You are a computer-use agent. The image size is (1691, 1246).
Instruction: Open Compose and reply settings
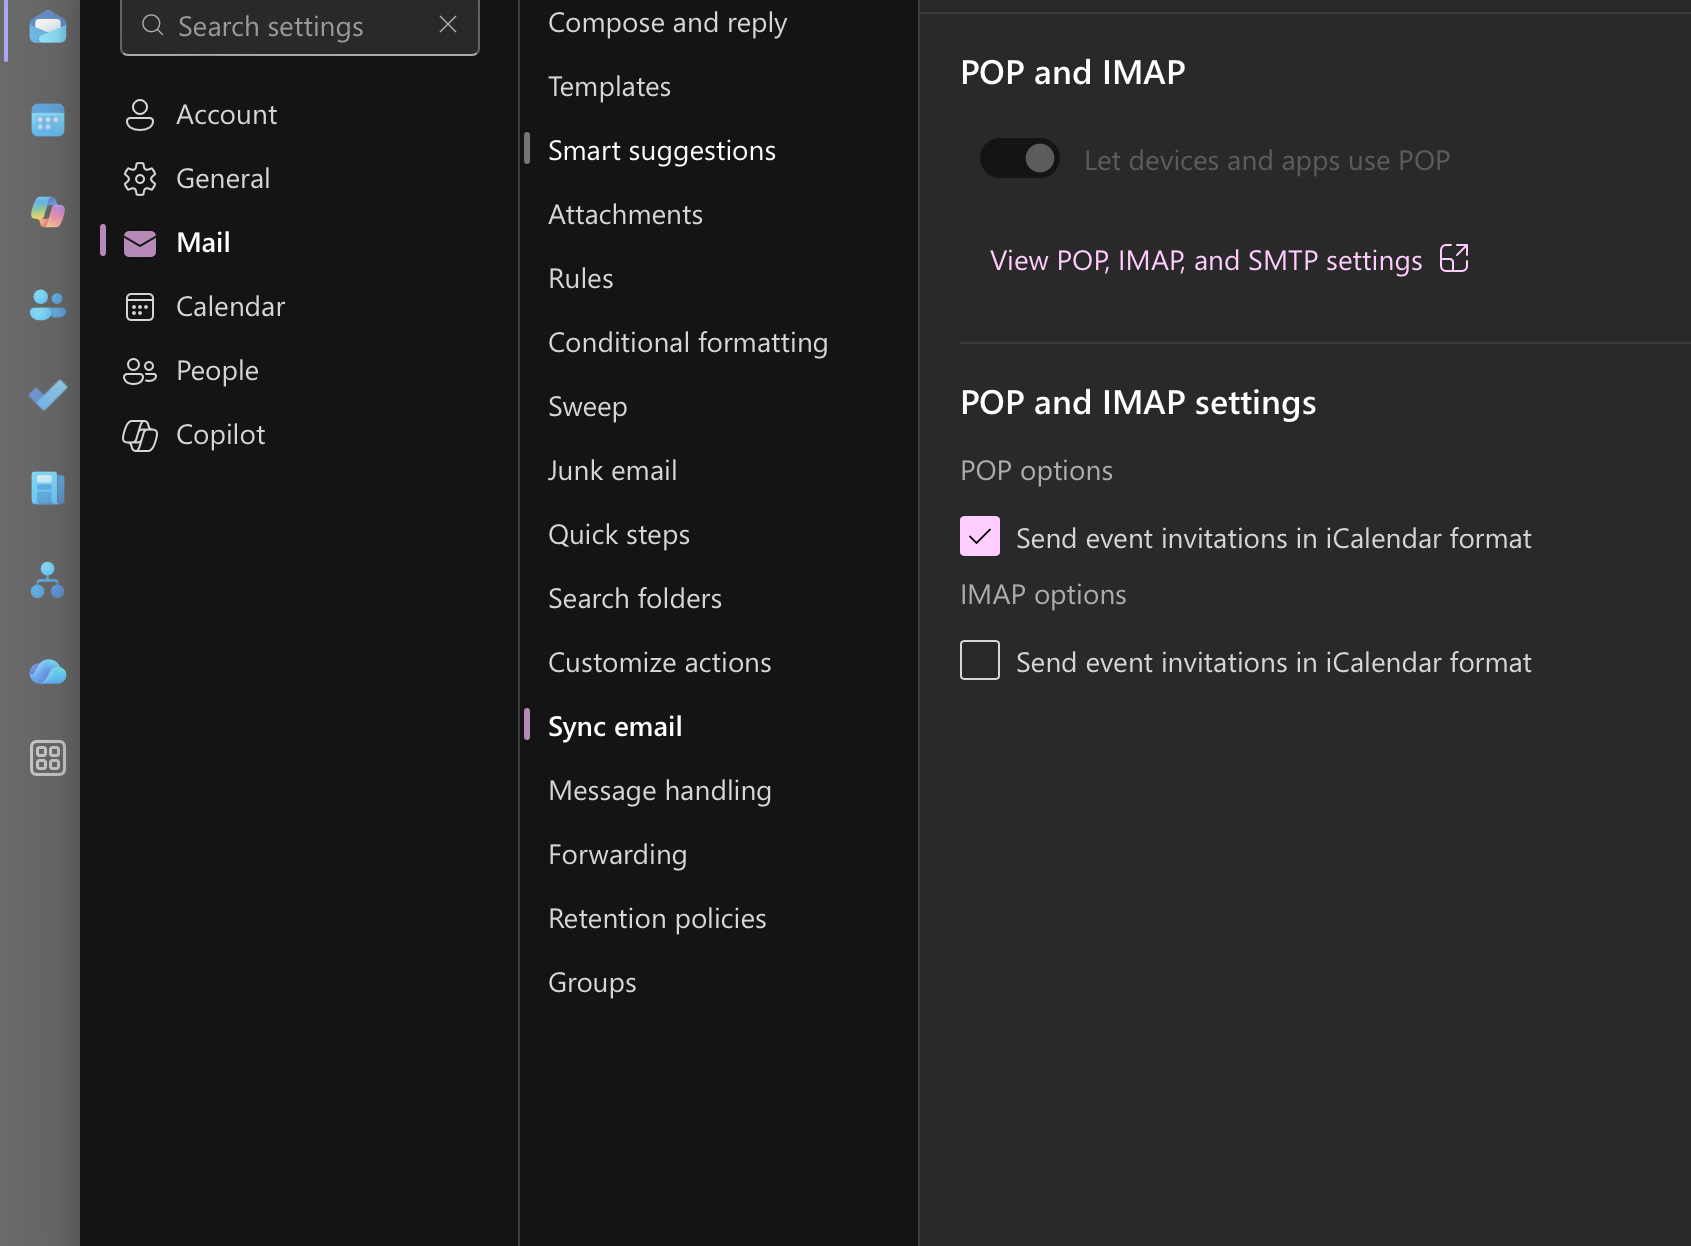click(667, 23)
